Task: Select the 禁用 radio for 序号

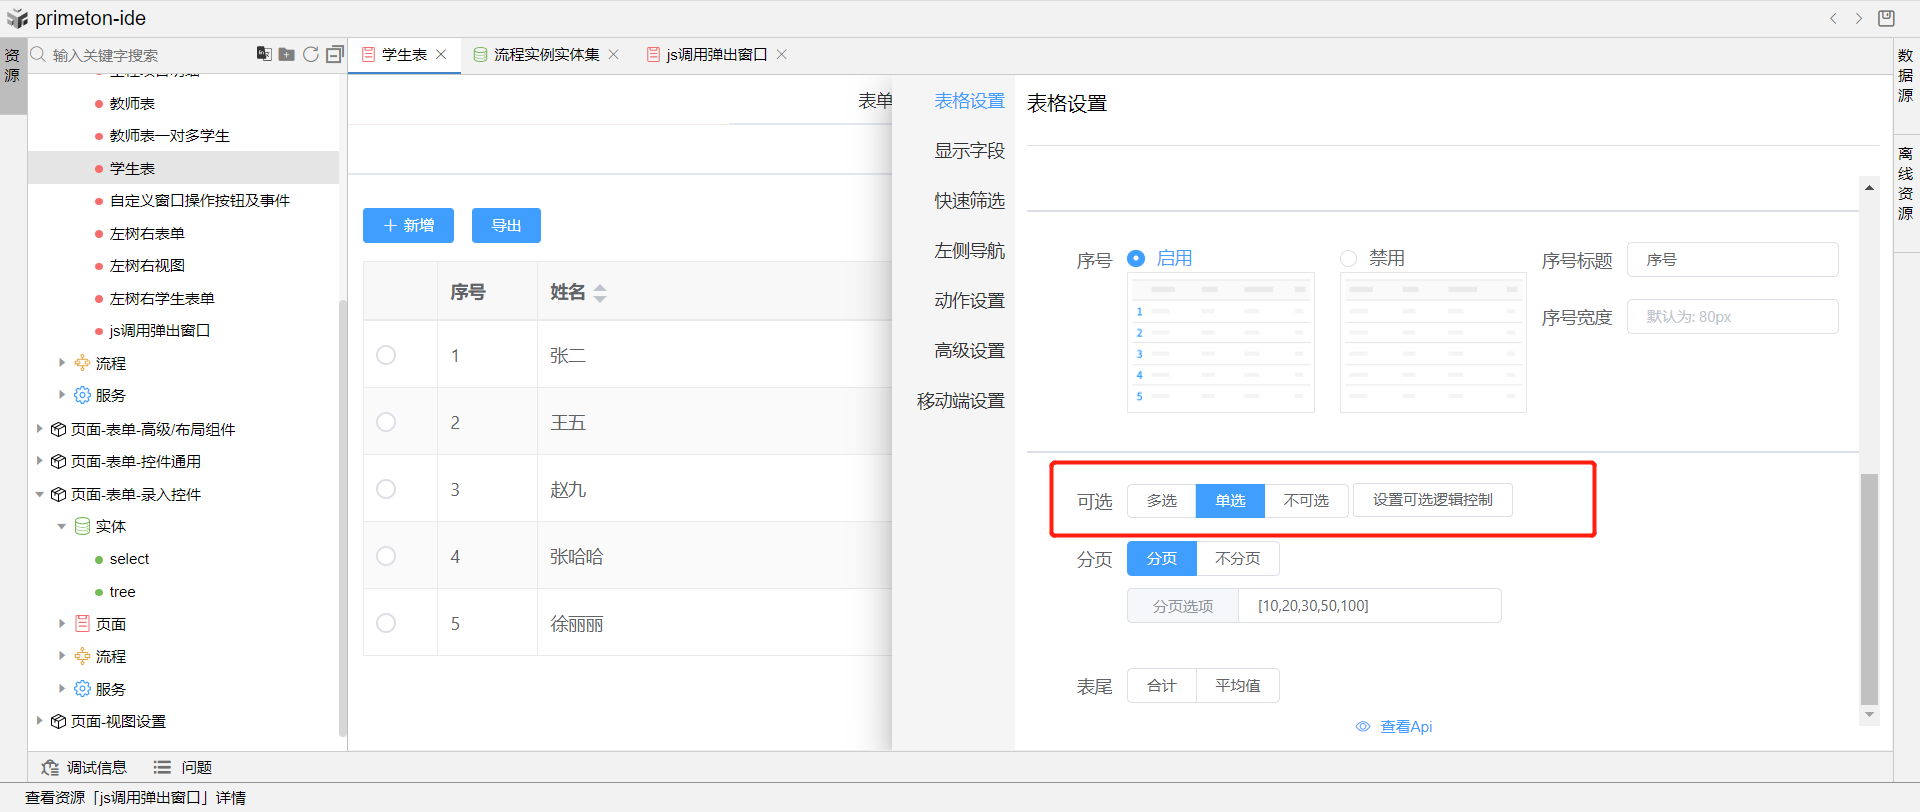Action: [x=1348, y=258]
